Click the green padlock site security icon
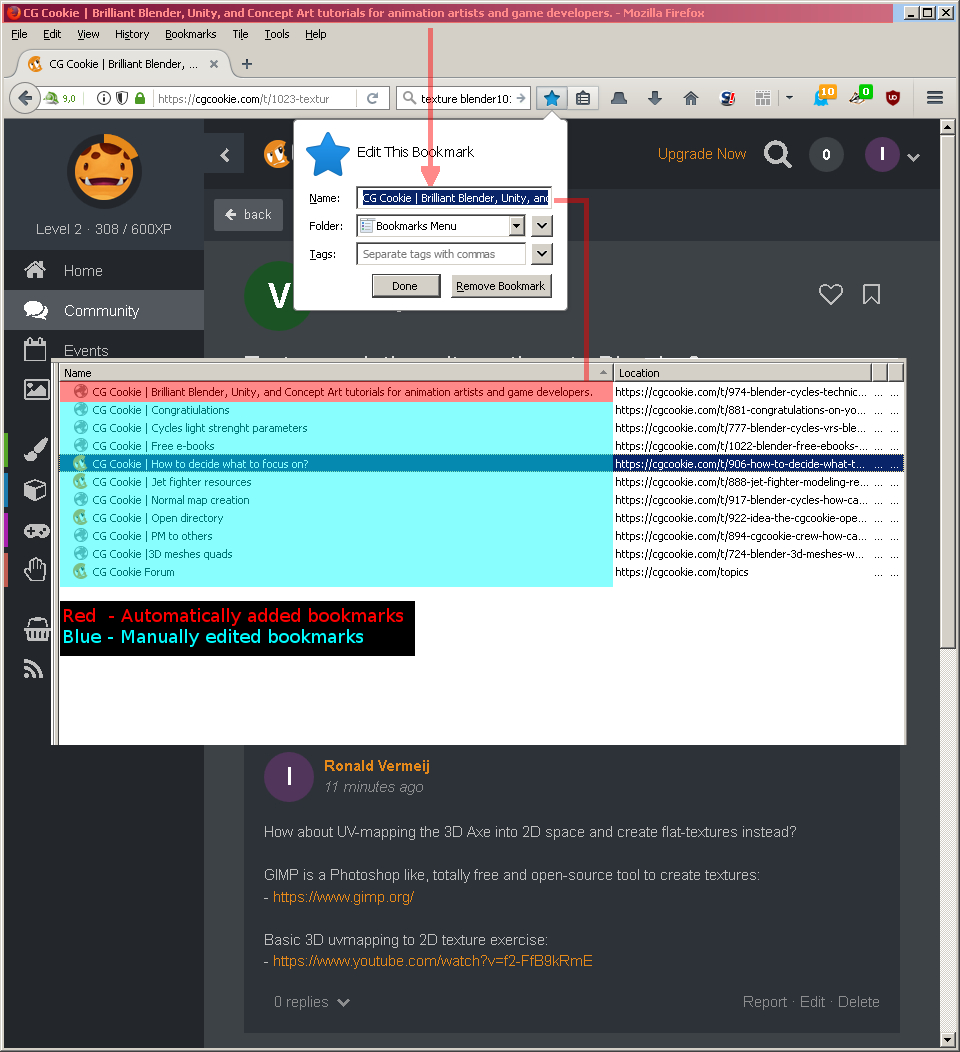The width and height of the screenshot is (960, 1052). point(140,98)
